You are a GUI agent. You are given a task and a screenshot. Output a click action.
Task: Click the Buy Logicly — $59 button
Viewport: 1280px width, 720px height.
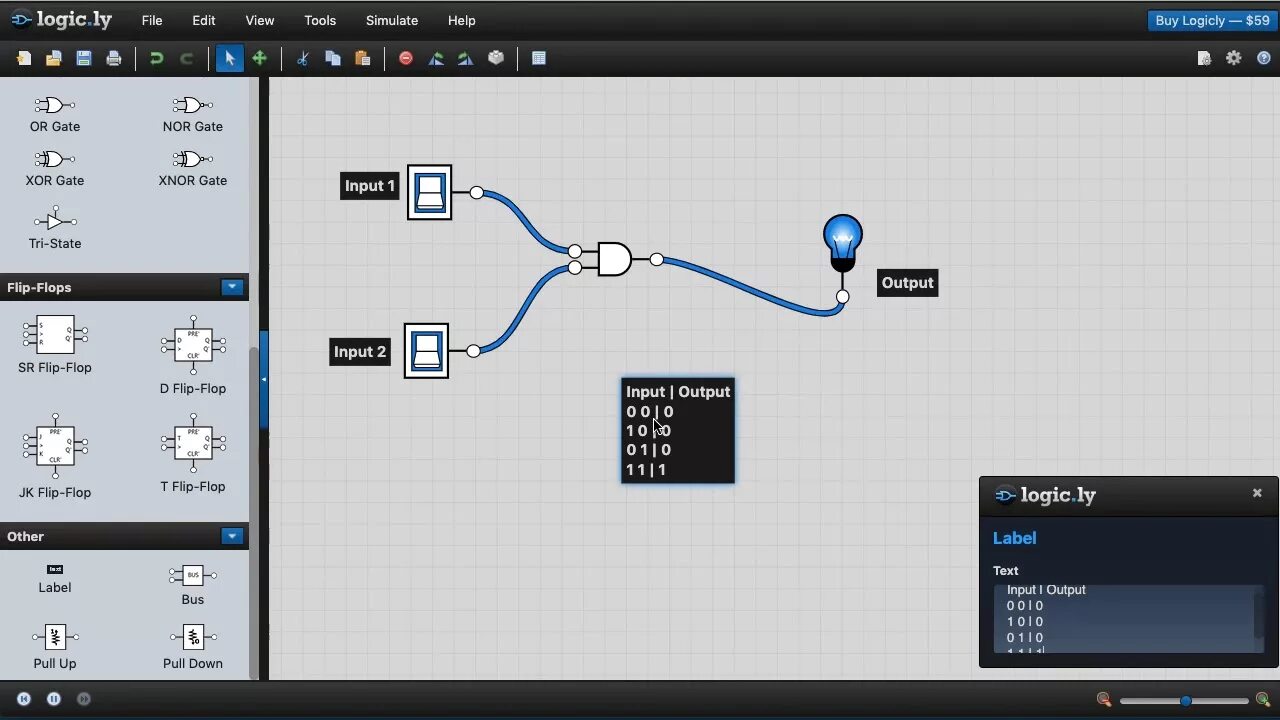coord(1211,20)
